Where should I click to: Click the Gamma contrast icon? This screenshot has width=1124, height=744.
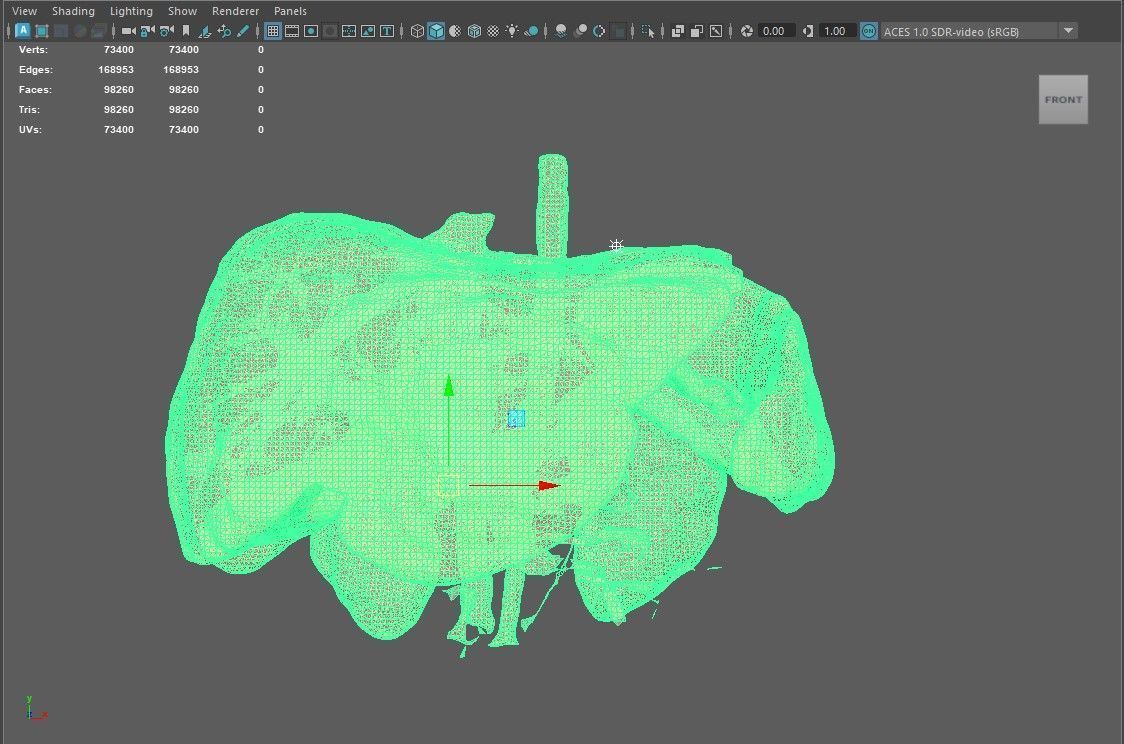pos(808,31)
